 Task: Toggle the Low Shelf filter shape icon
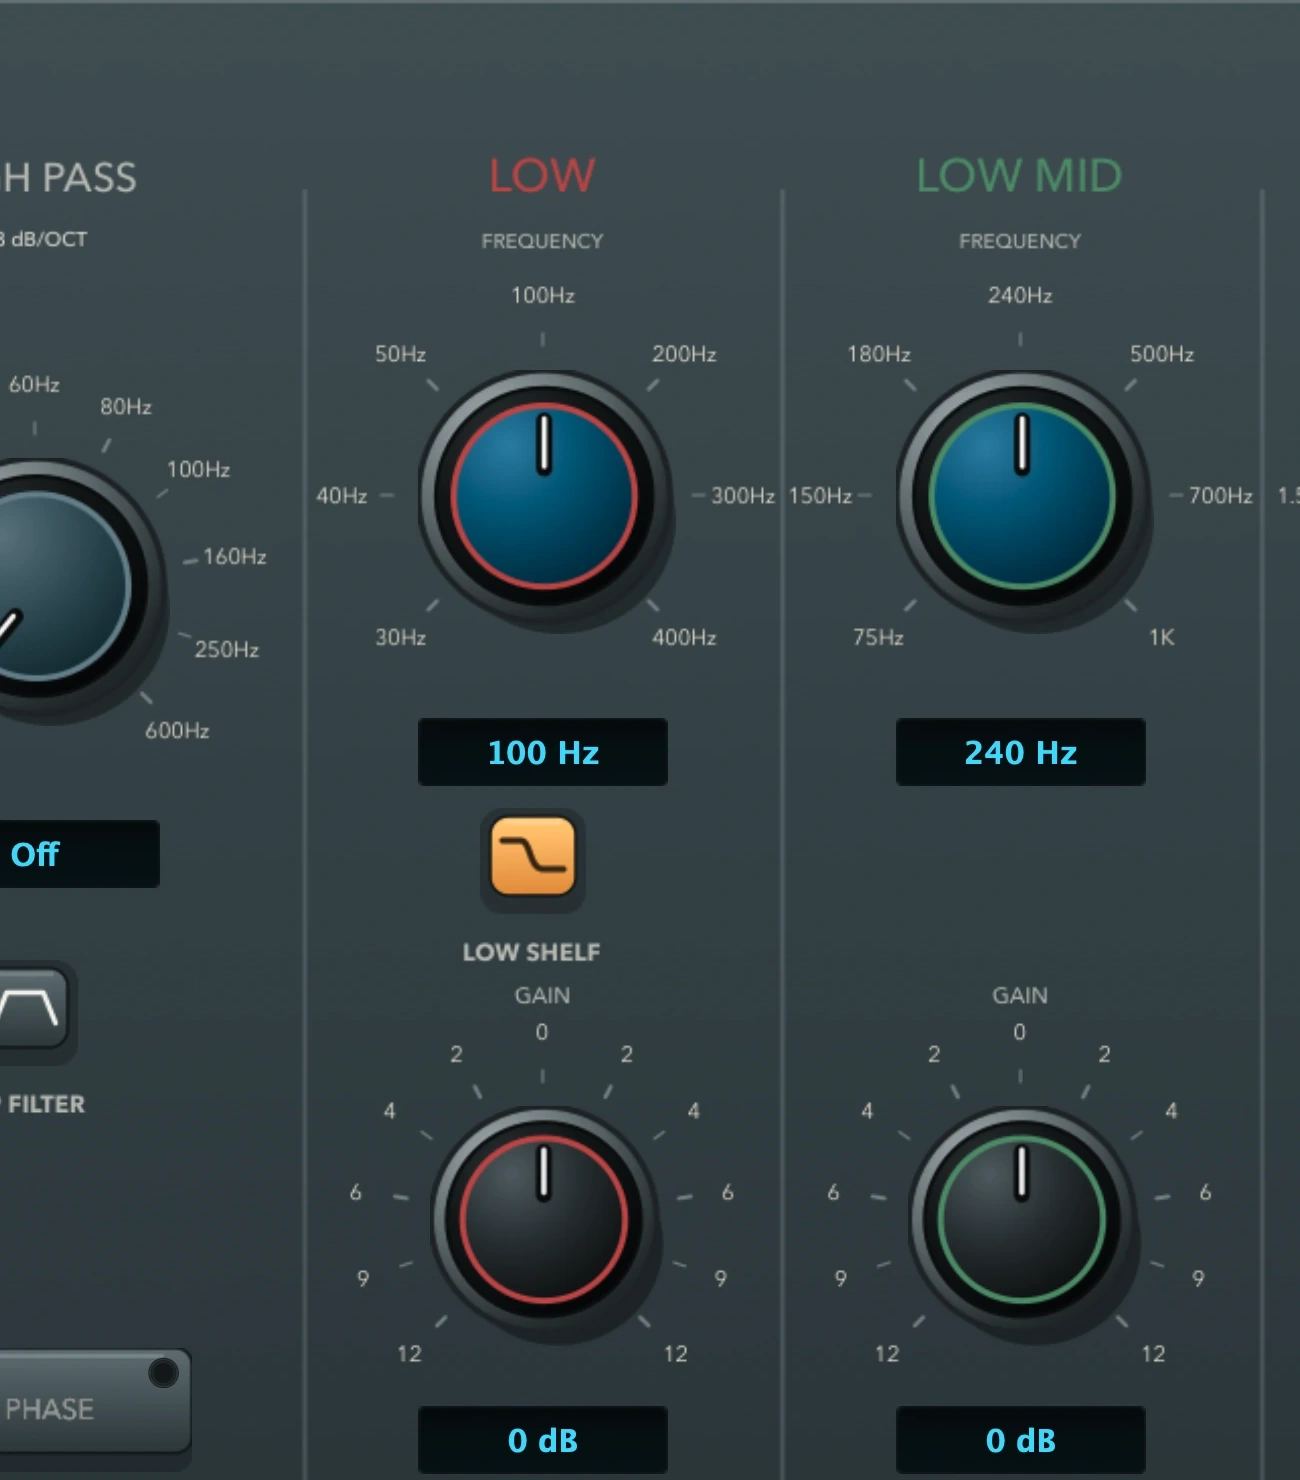coord(533,857)
